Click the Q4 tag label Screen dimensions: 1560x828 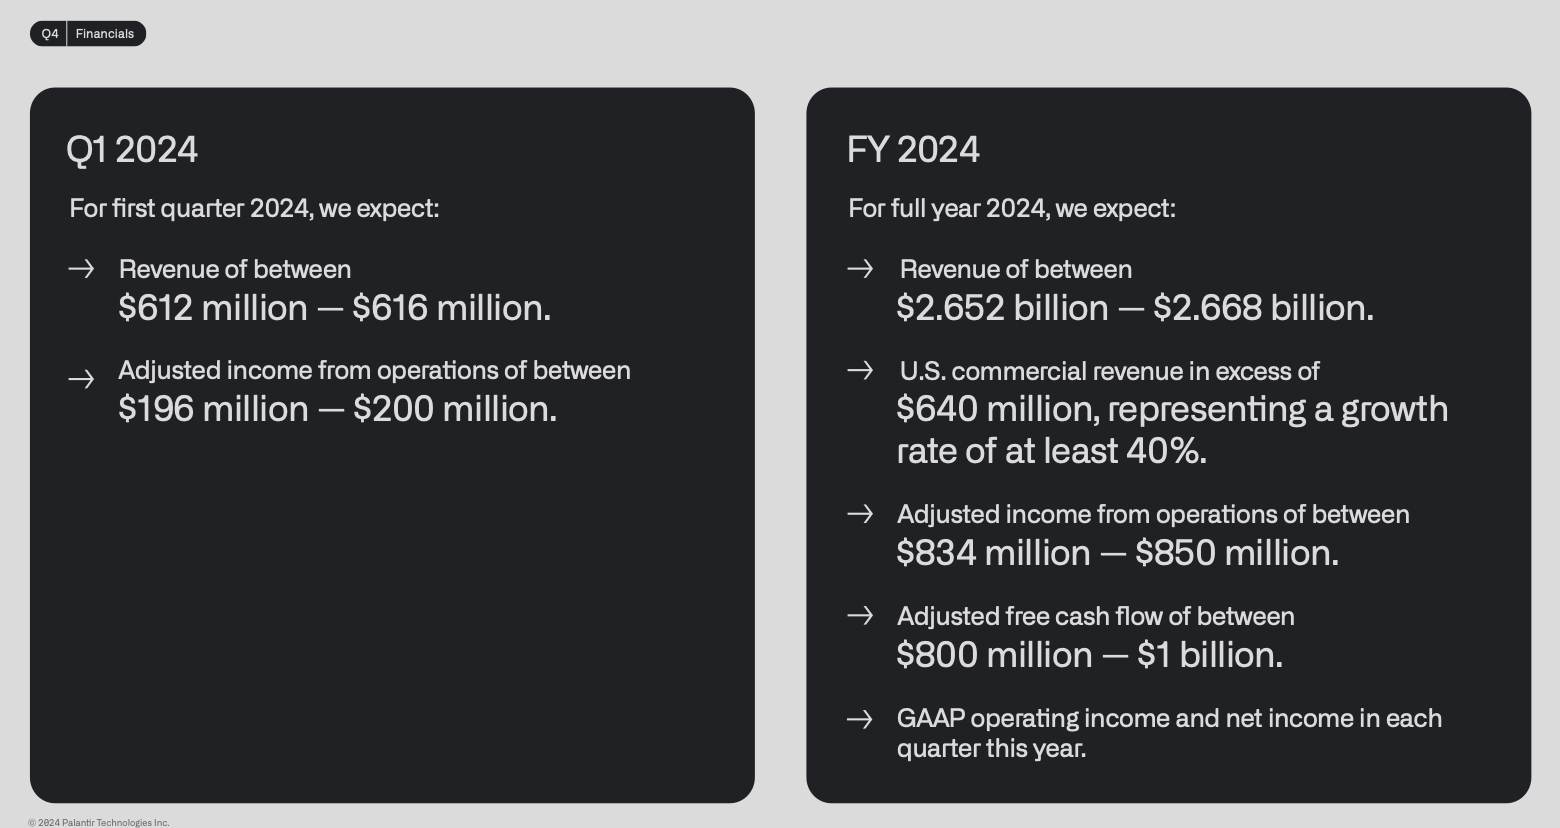[x=50, y=34]
